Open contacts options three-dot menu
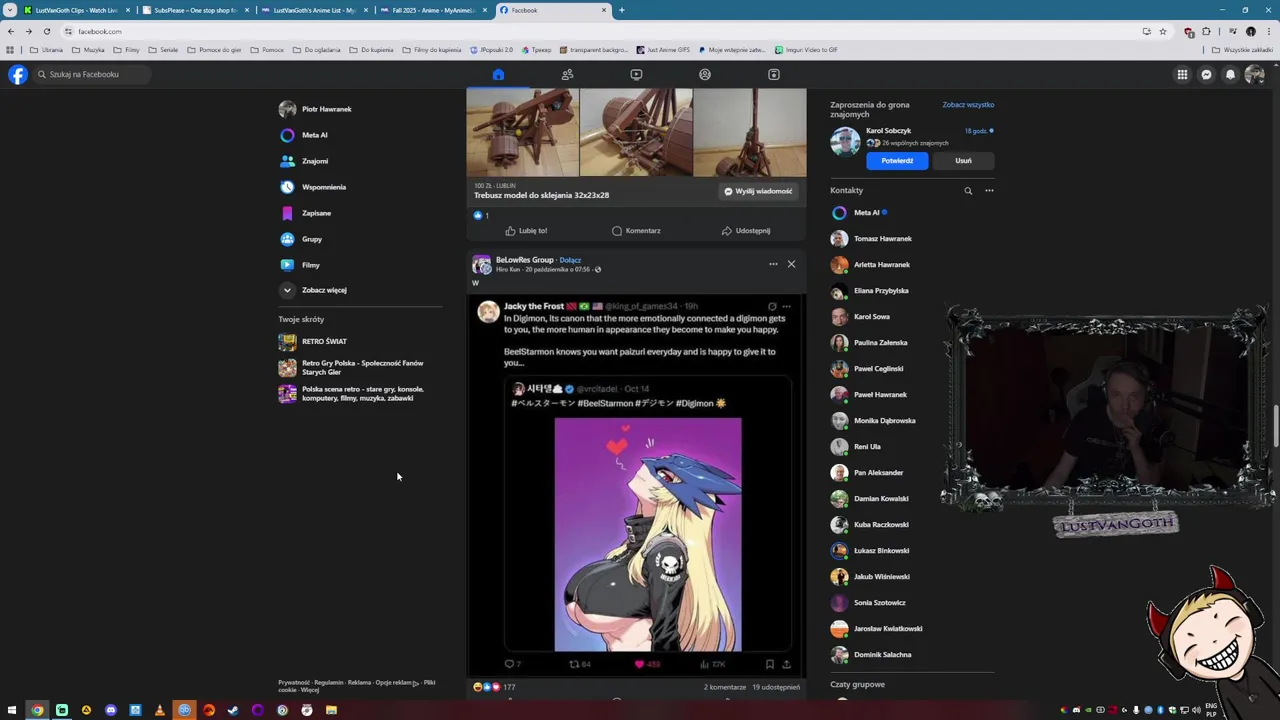The width and height of the screenshot is (1280, 720). pos(989,190)
